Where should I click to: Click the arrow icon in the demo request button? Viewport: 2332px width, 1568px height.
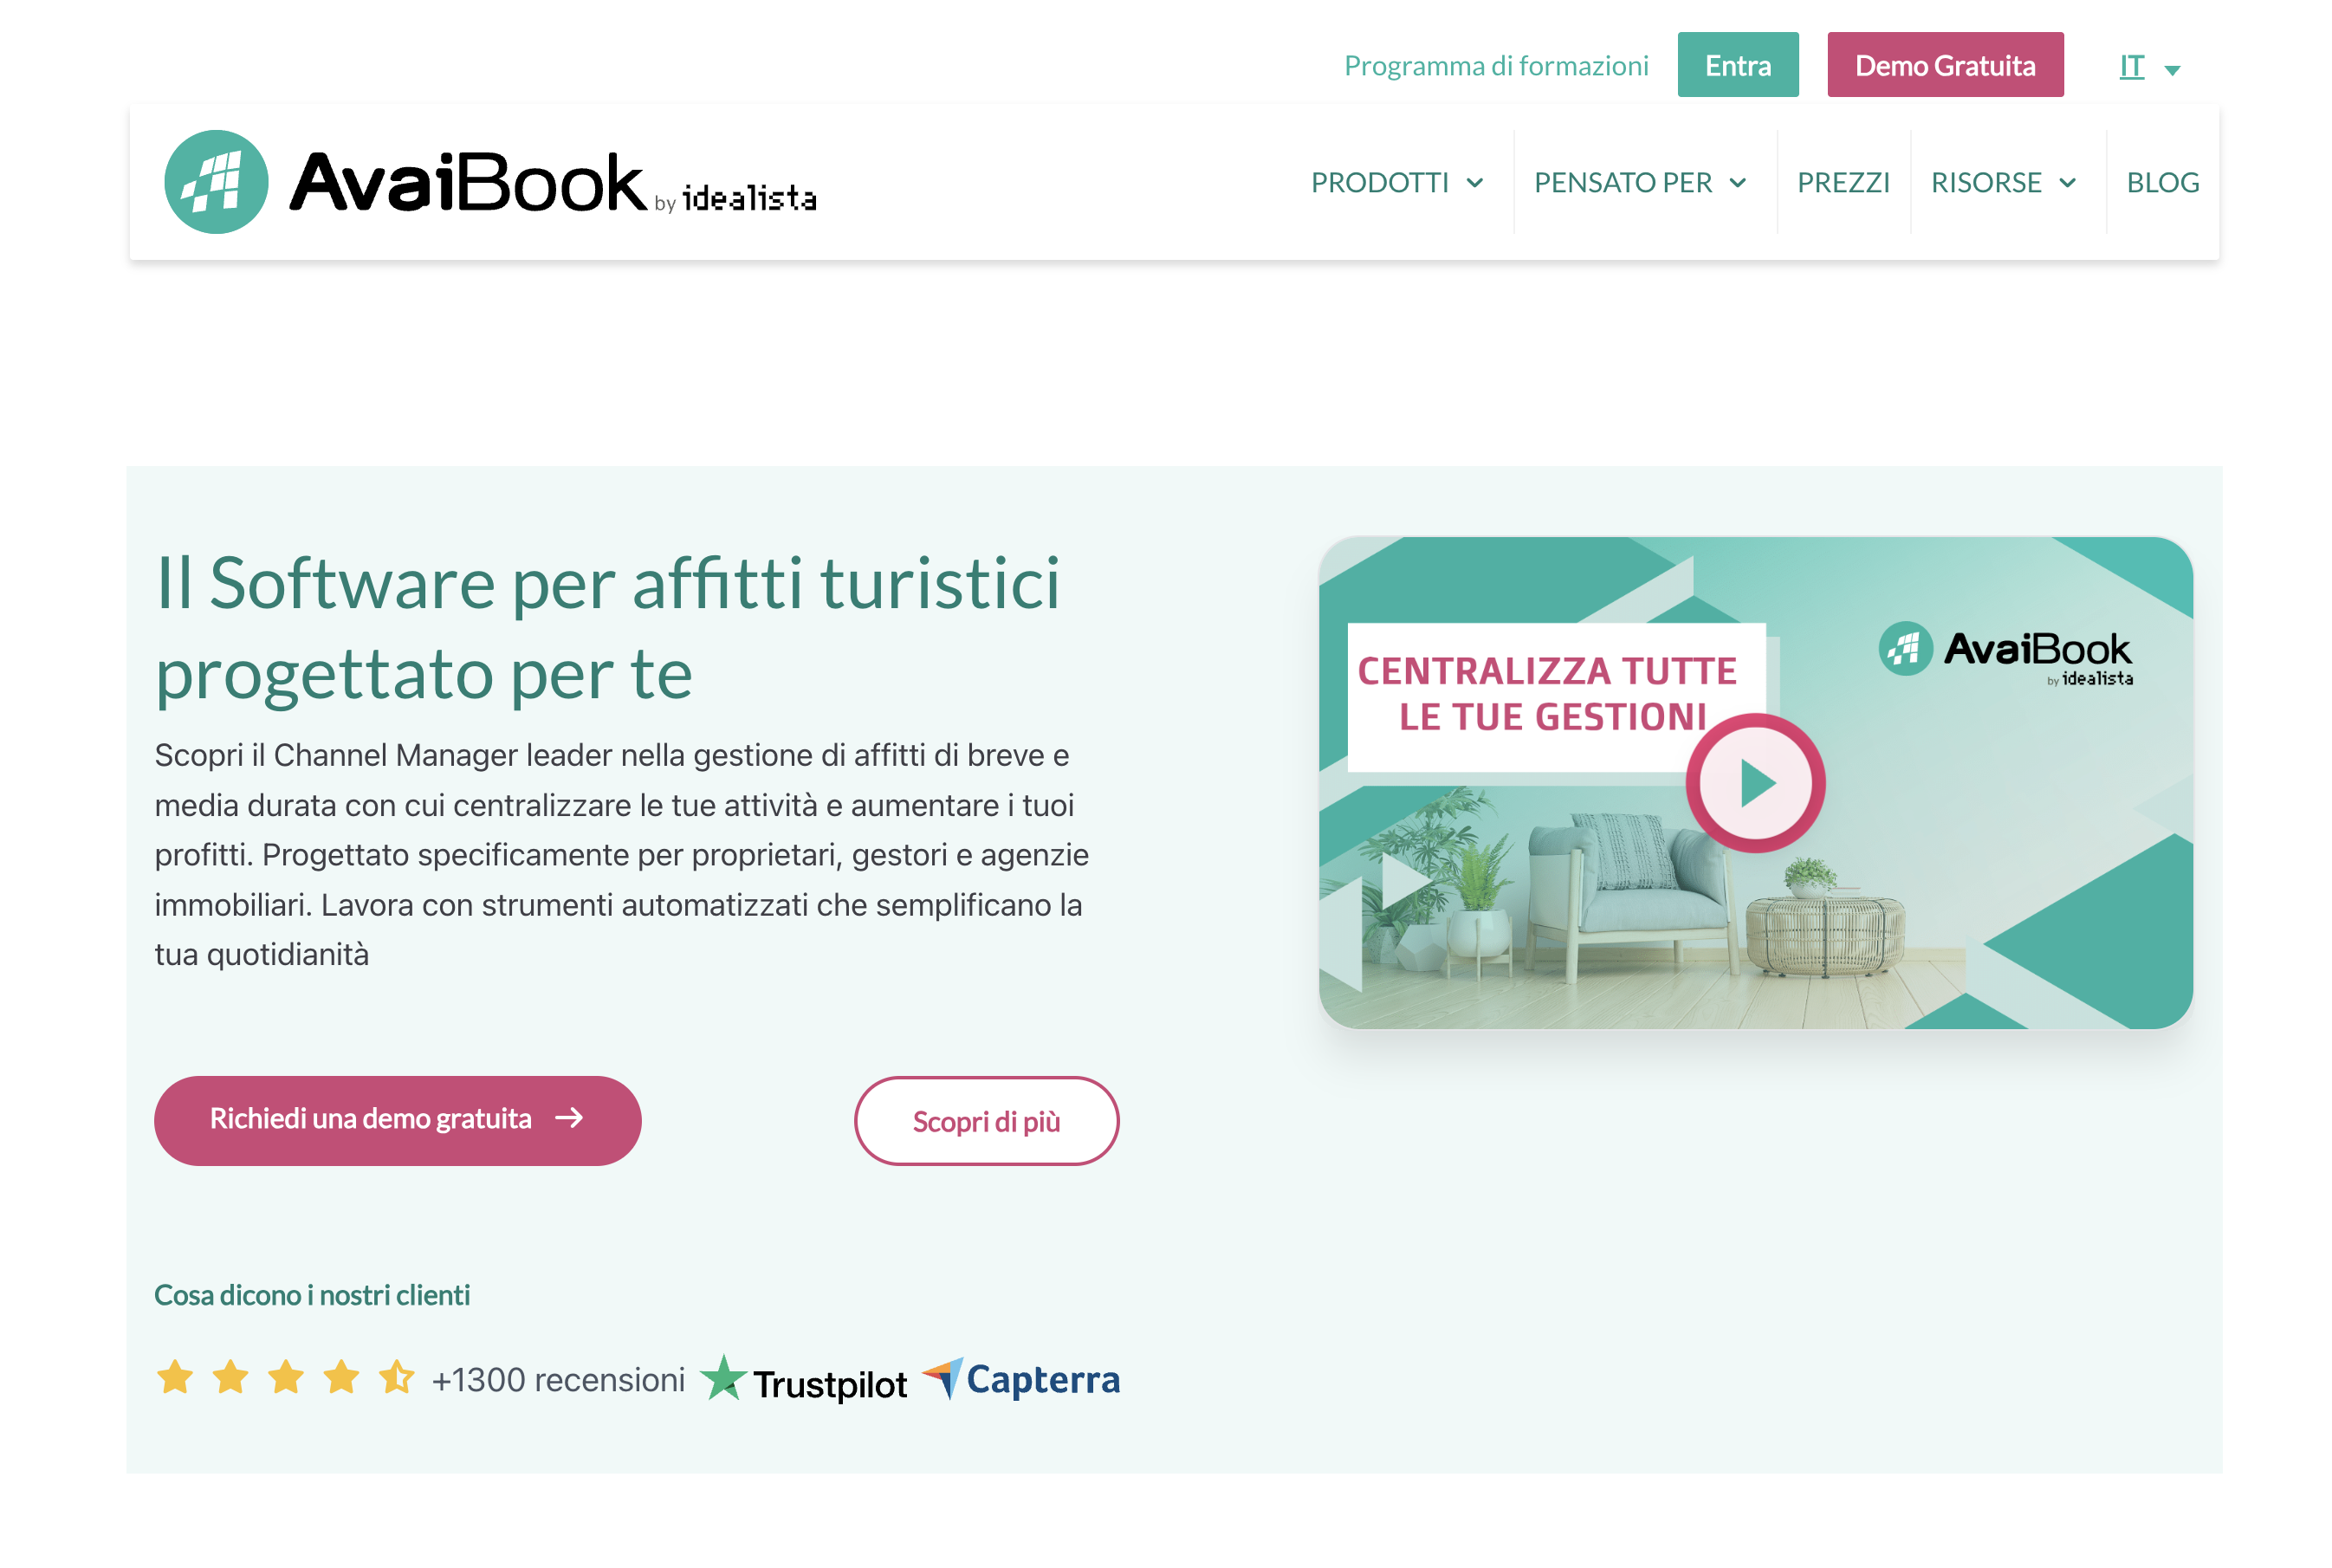click(x=569, y=1118)
